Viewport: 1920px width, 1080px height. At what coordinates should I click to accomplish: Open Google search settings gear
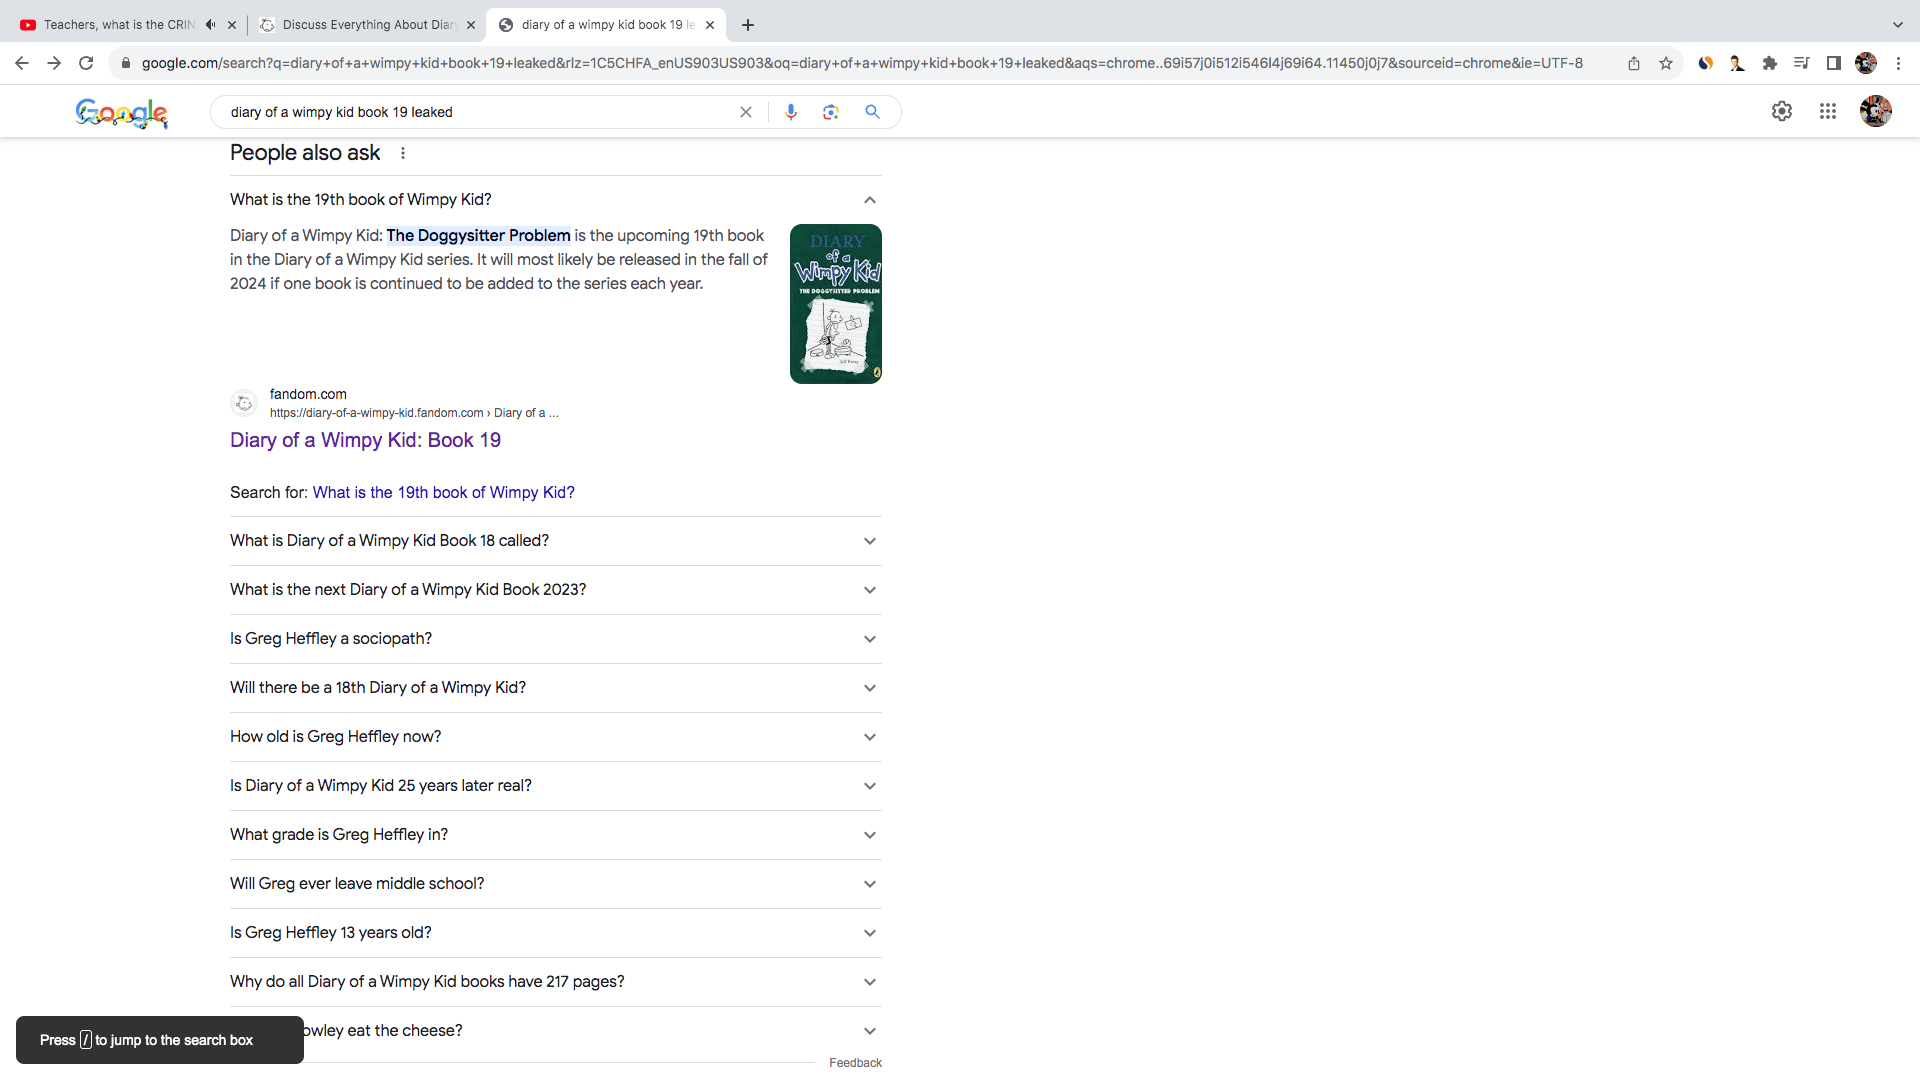pyautogui.click(x=1782, y=111)
